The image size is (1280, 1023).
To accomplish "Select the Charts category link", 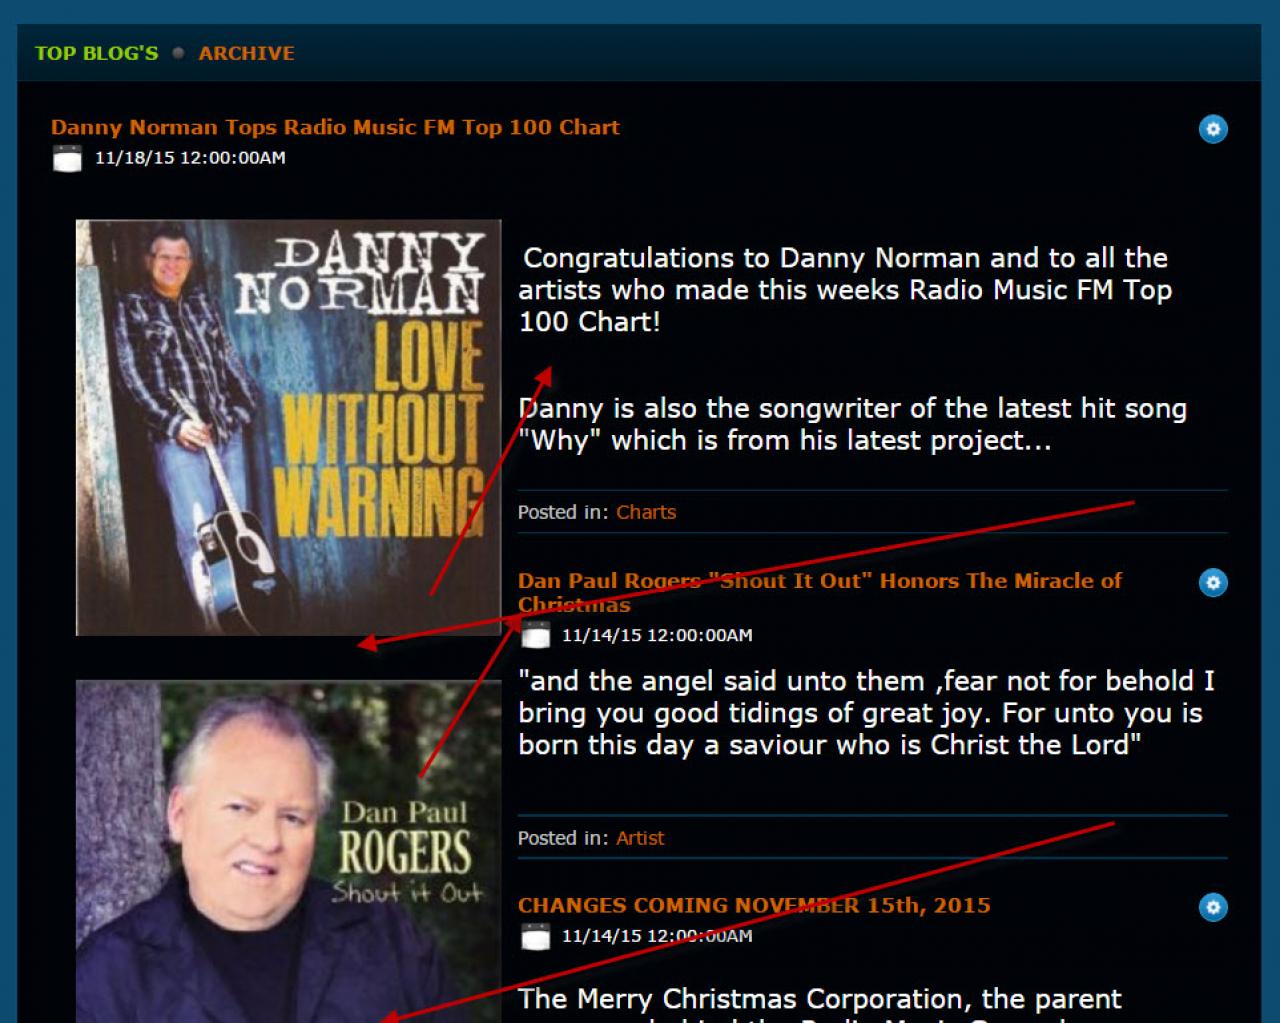I will click(x=646, y=512).
